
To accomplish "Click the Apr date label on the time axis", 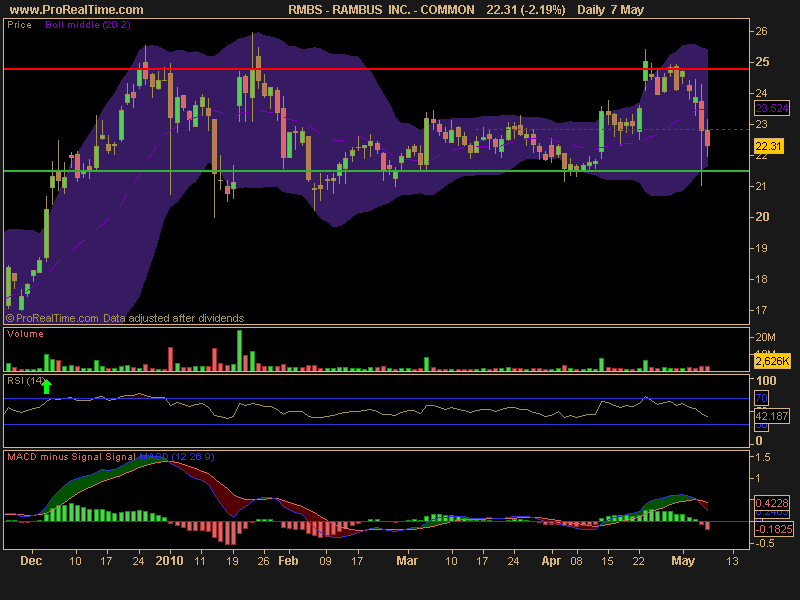I will pos(551,561).
